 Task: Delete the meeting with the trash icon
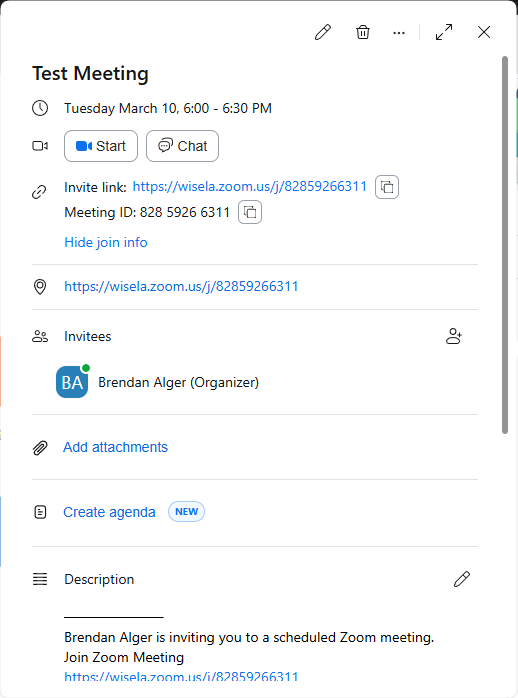[x=363, y=32]
